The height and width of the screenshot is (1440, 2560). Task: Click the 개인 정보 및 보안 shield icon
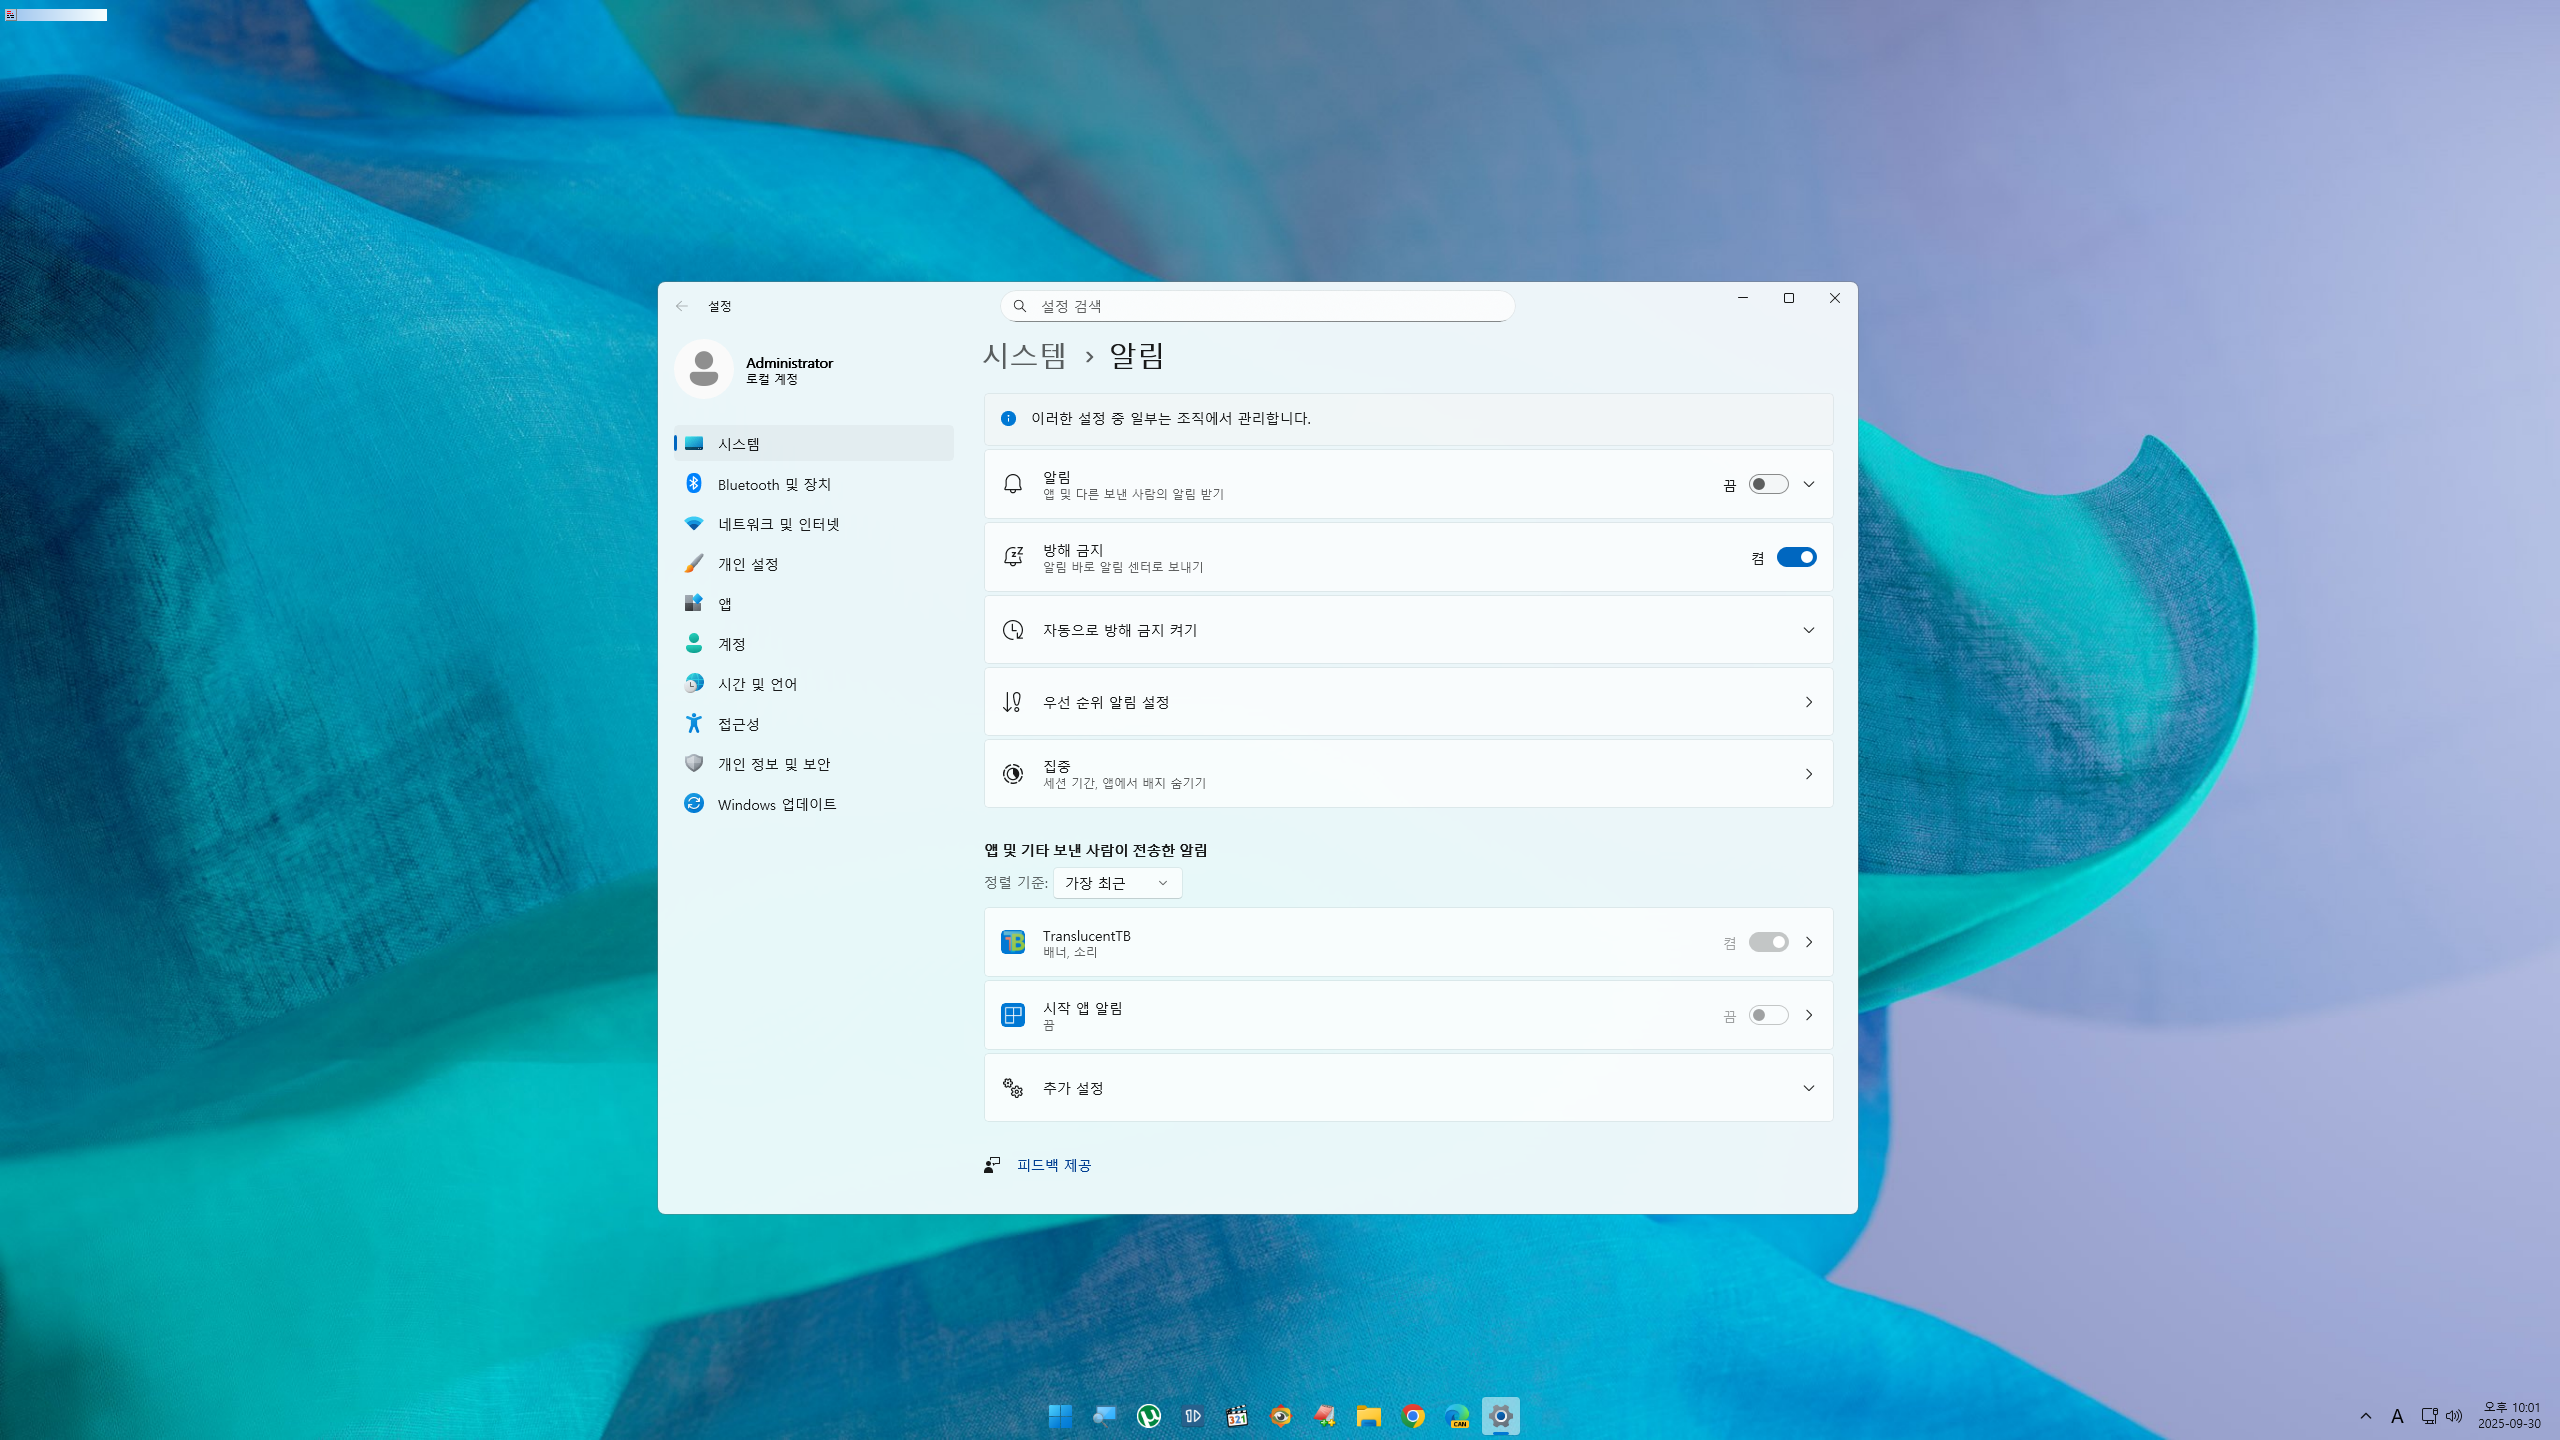tap(693, 763)
